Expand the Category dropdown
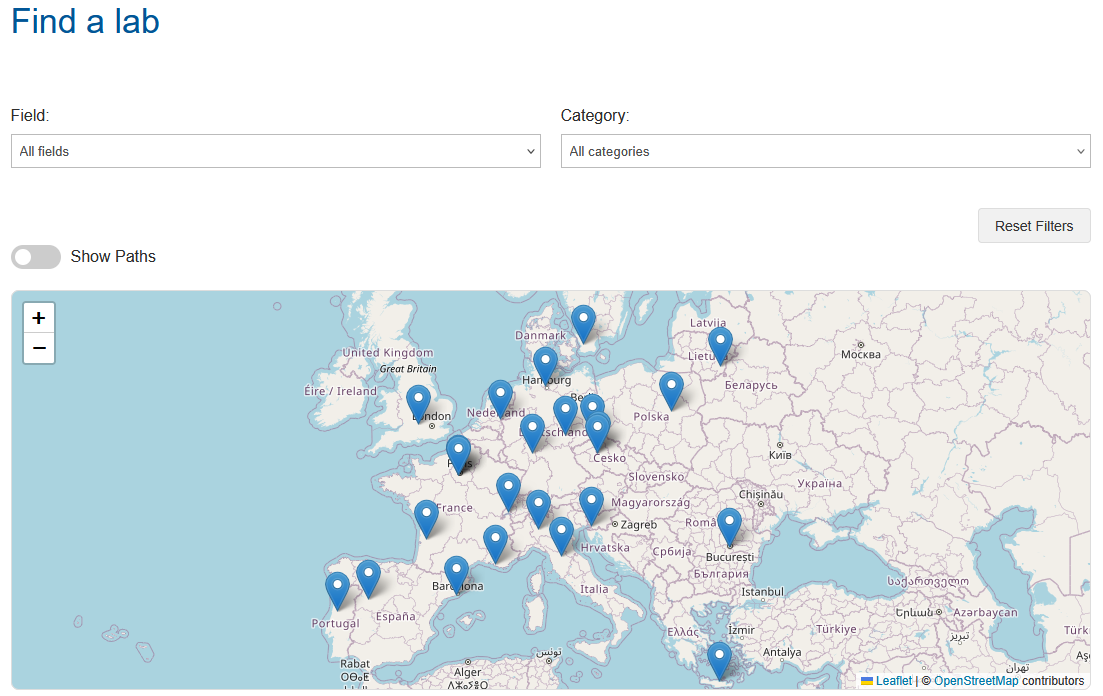 825,151
